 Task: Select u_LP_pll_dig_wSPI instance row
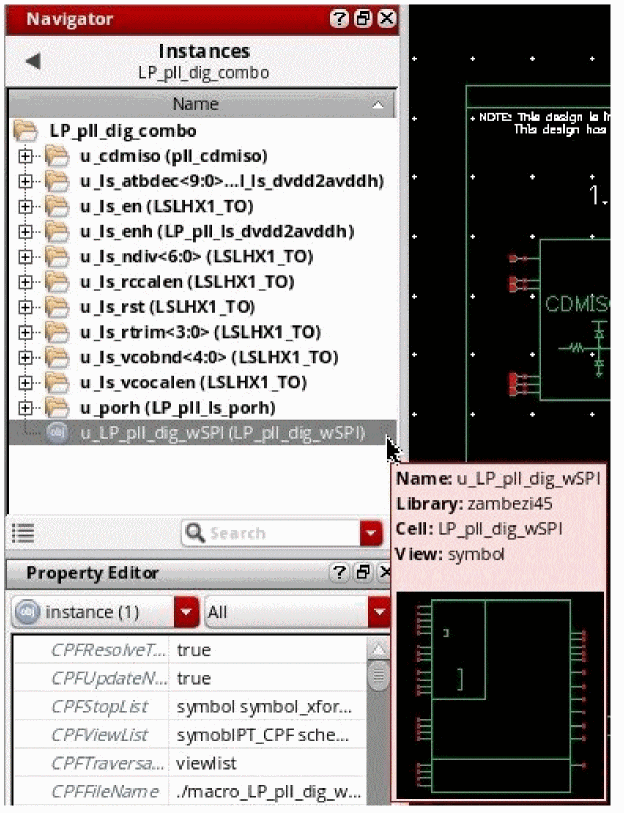pyautogui.click(x=202, y=432)
